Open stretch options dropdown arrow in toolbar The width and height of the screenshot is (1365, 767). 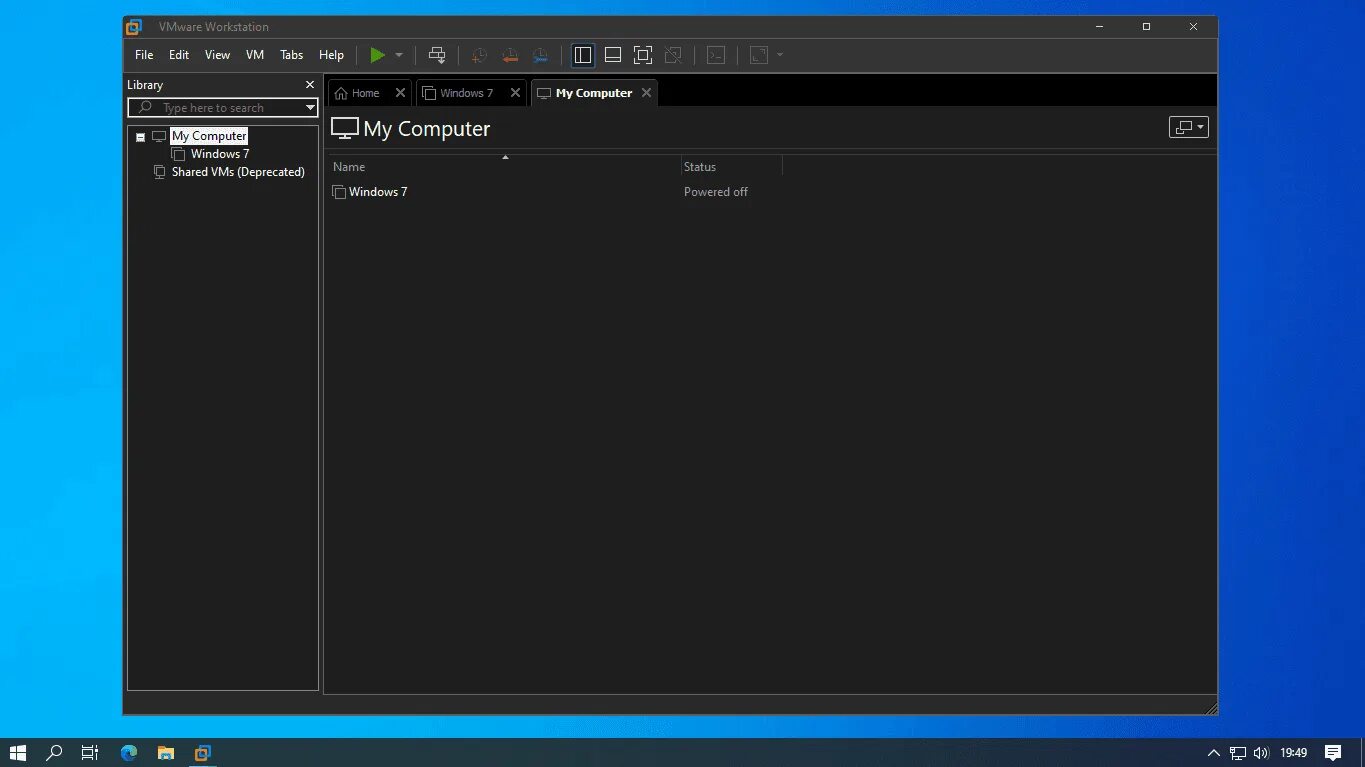(780, 55)
